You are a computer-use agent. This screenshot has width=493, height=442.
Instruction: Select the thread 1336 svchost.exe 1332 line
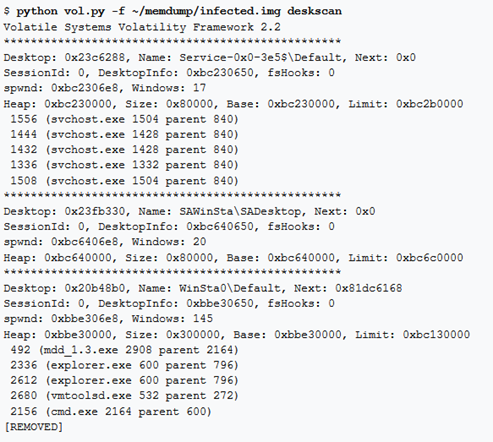[x=124, y=165]
